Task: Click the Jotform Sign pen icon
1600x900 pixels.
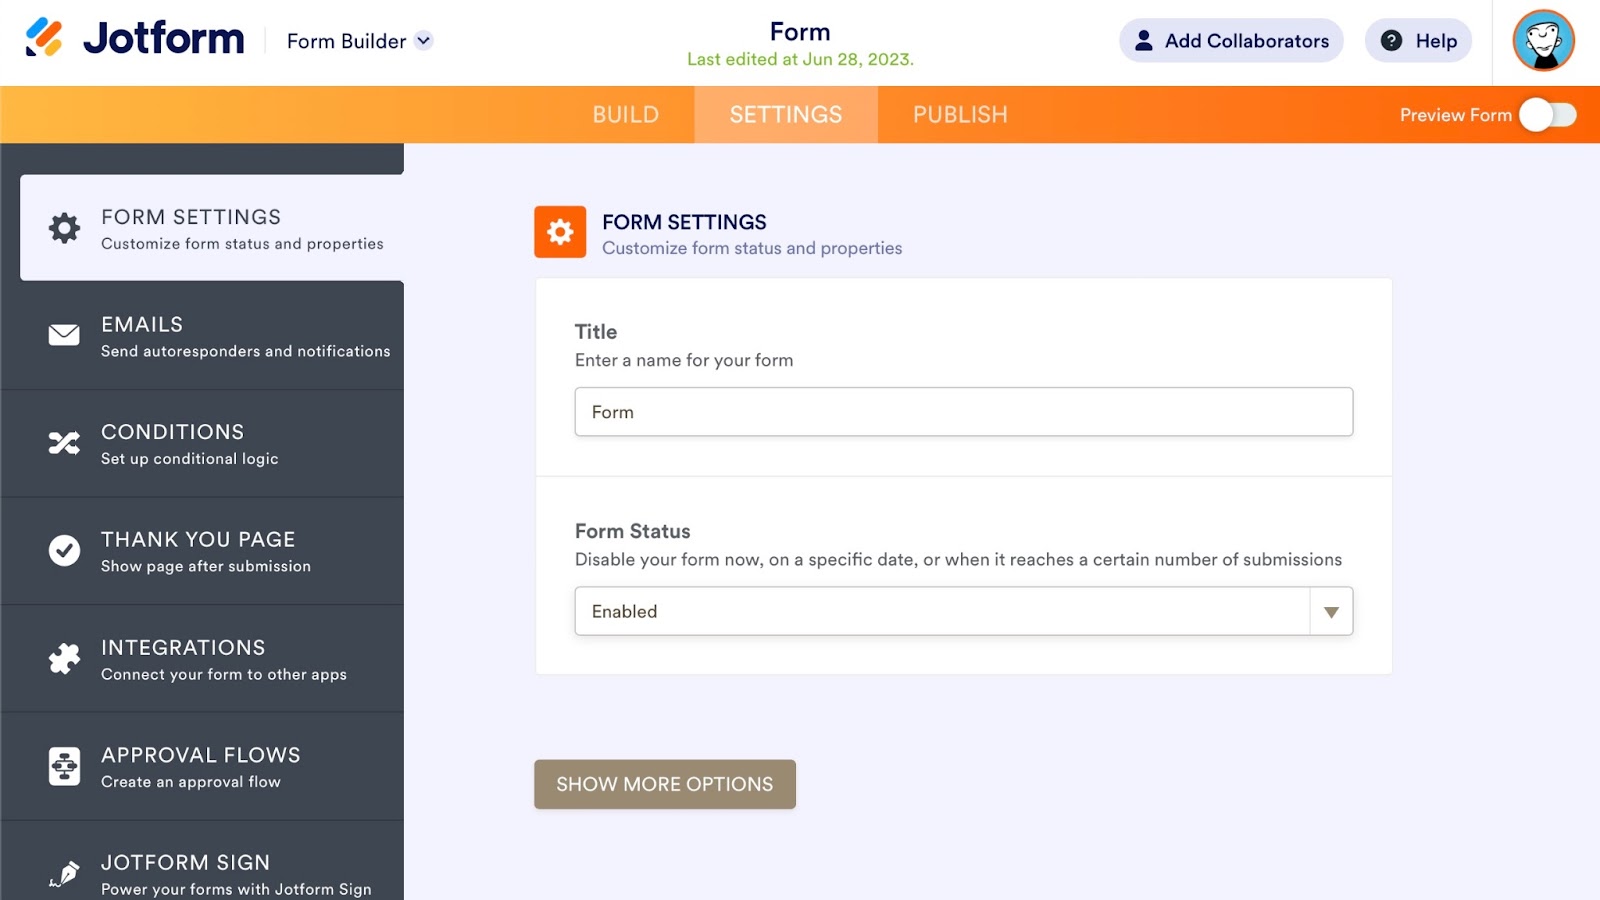Action: click(x=65, y=873)
